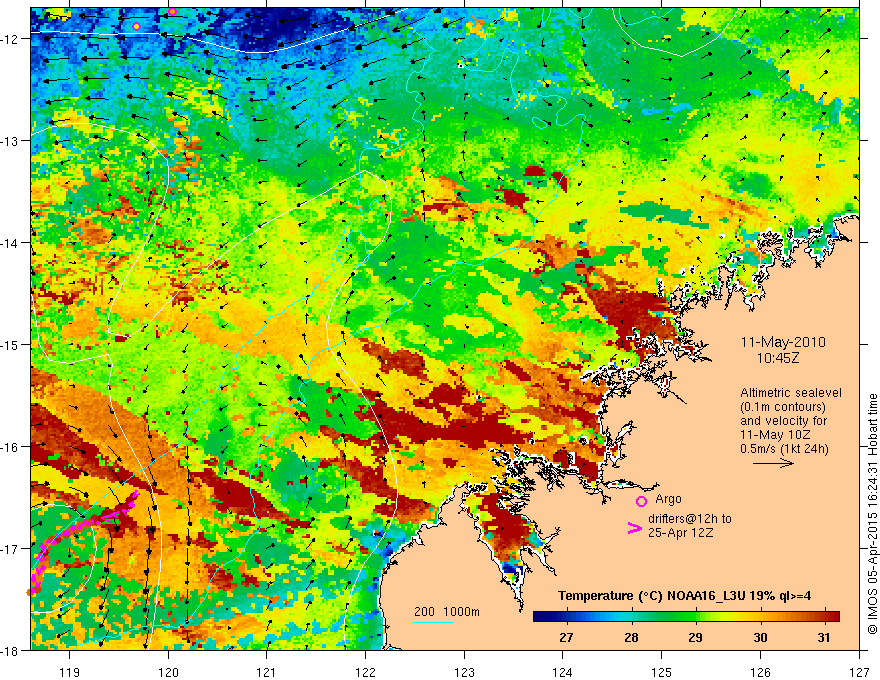Click the magenta drifters arrowhead legend symbol

click(x=634, y=528)
